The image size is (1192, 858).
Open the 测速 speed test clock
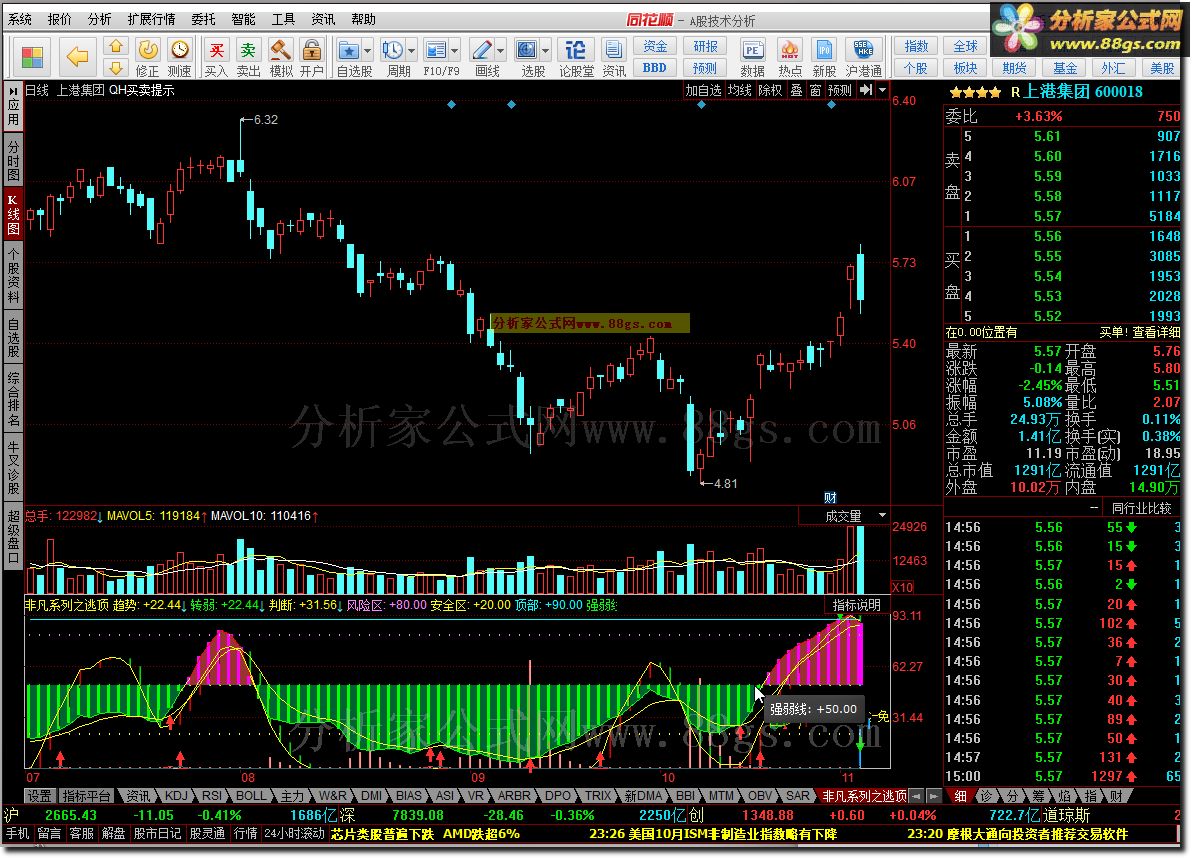click(179, 58)
